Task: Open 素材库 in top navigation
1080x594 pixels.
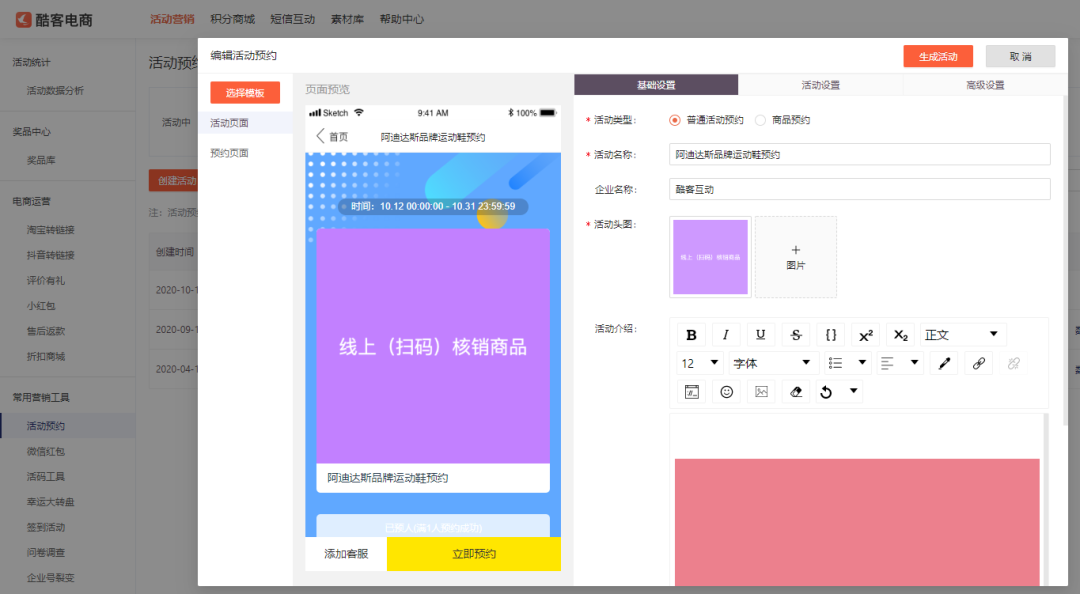Action: [x=347, y=19]
